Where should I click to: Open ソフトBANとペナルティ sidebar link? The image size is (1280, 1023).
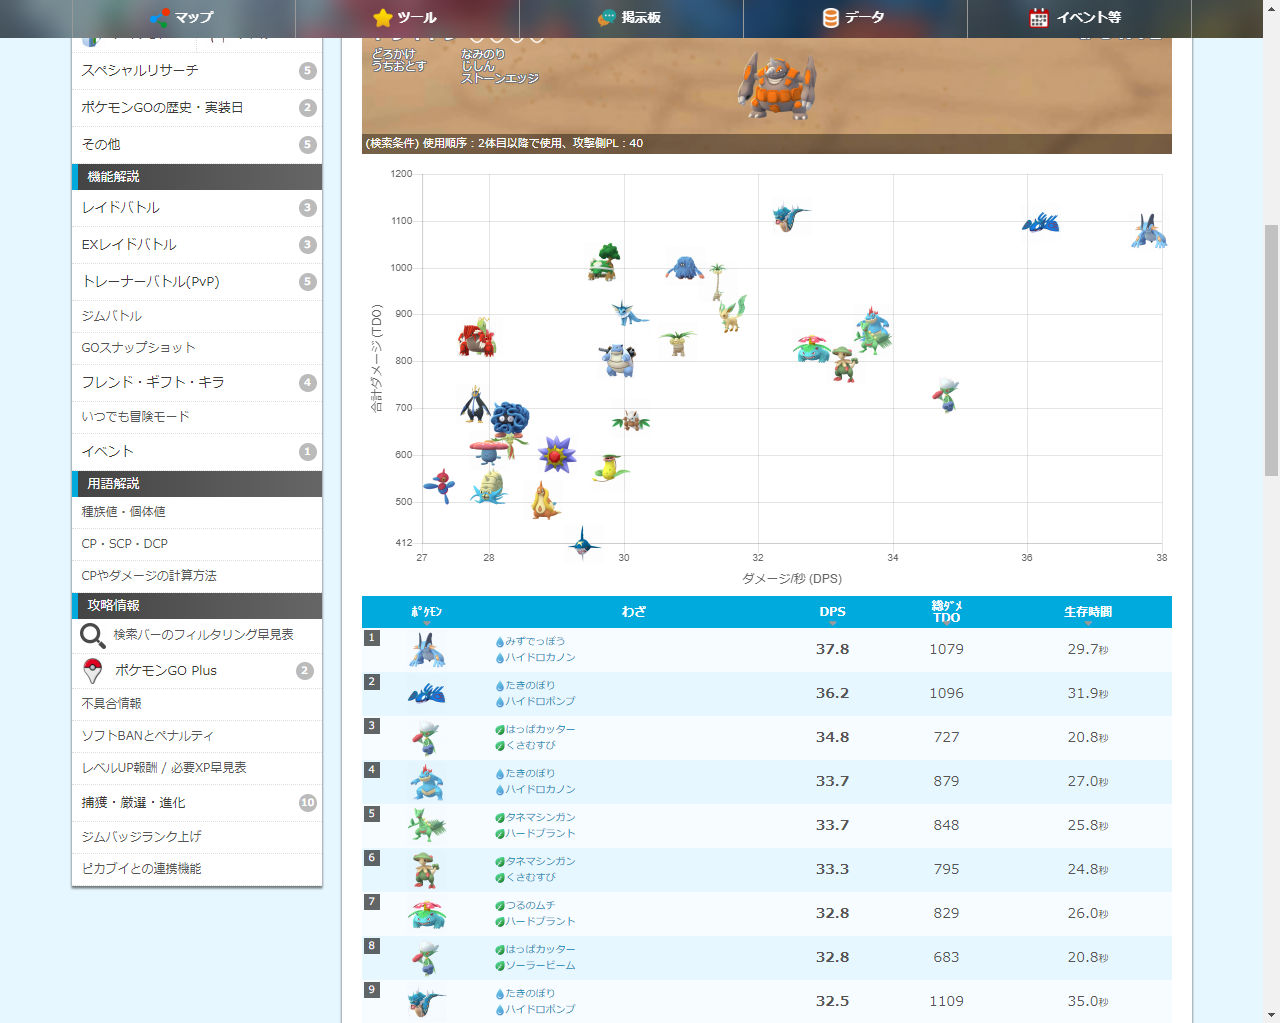tap(197, 736)
